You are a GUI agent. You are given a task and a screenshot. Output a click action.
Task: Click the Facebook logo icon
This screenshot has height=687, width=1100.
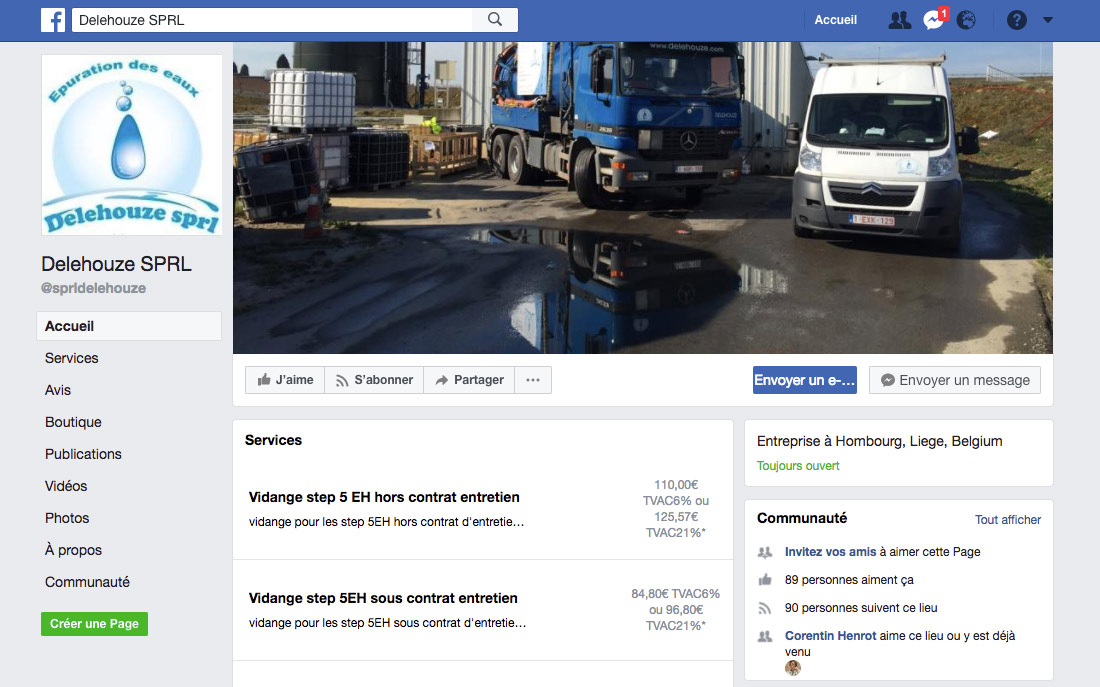coord(53,20)
